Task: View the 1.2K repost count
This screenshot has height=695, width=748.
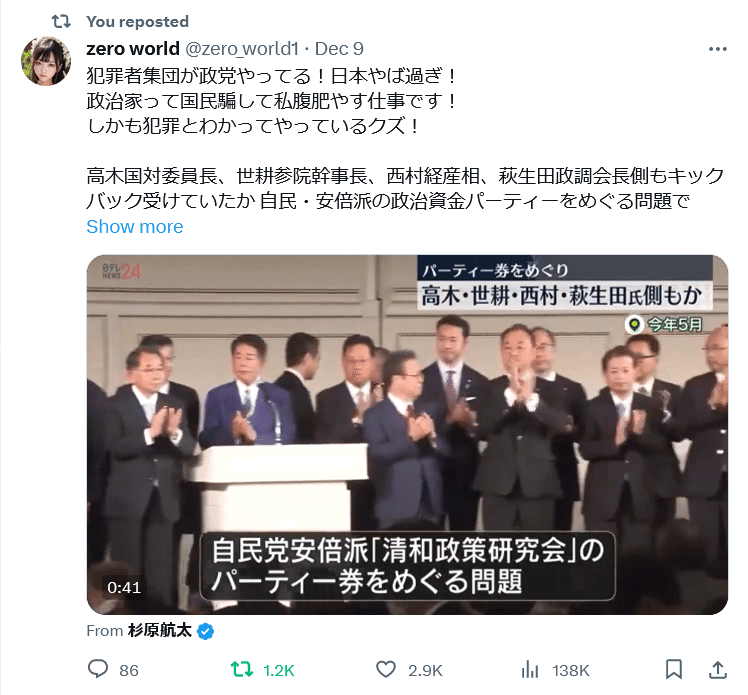Action: (279, 671)
